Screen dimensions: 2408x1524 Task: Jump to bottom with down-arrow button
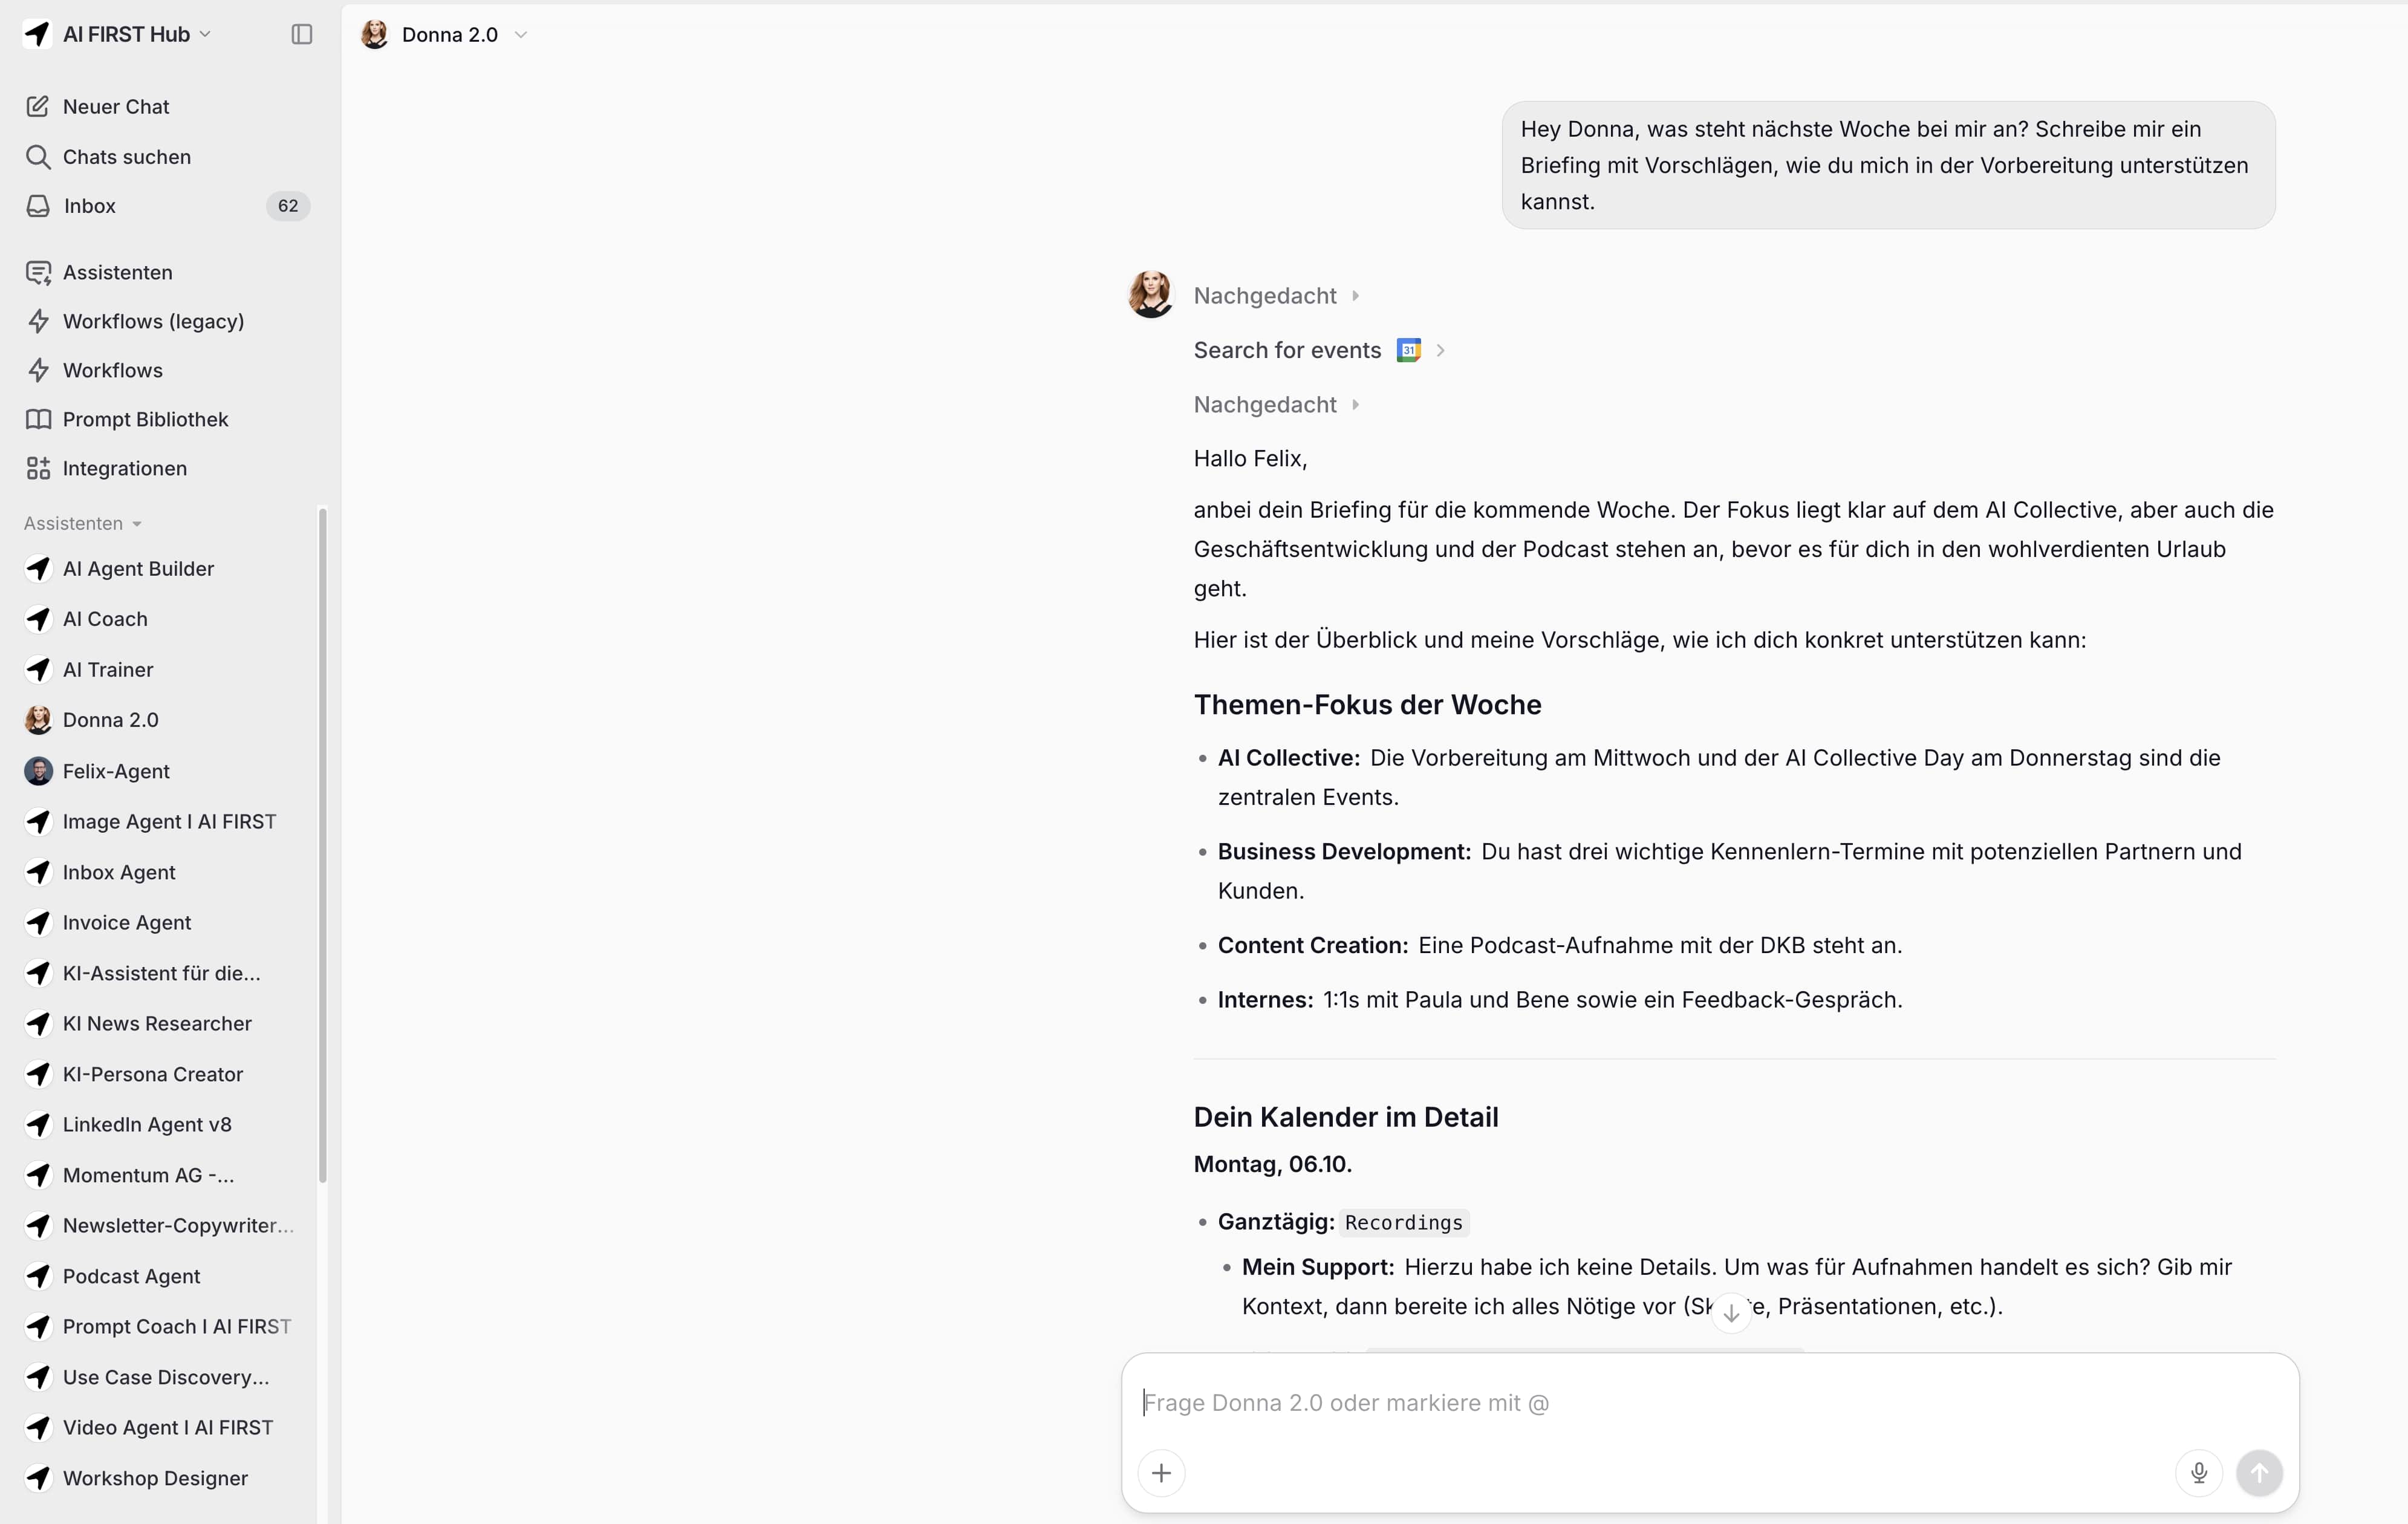coord(1731,1313)
